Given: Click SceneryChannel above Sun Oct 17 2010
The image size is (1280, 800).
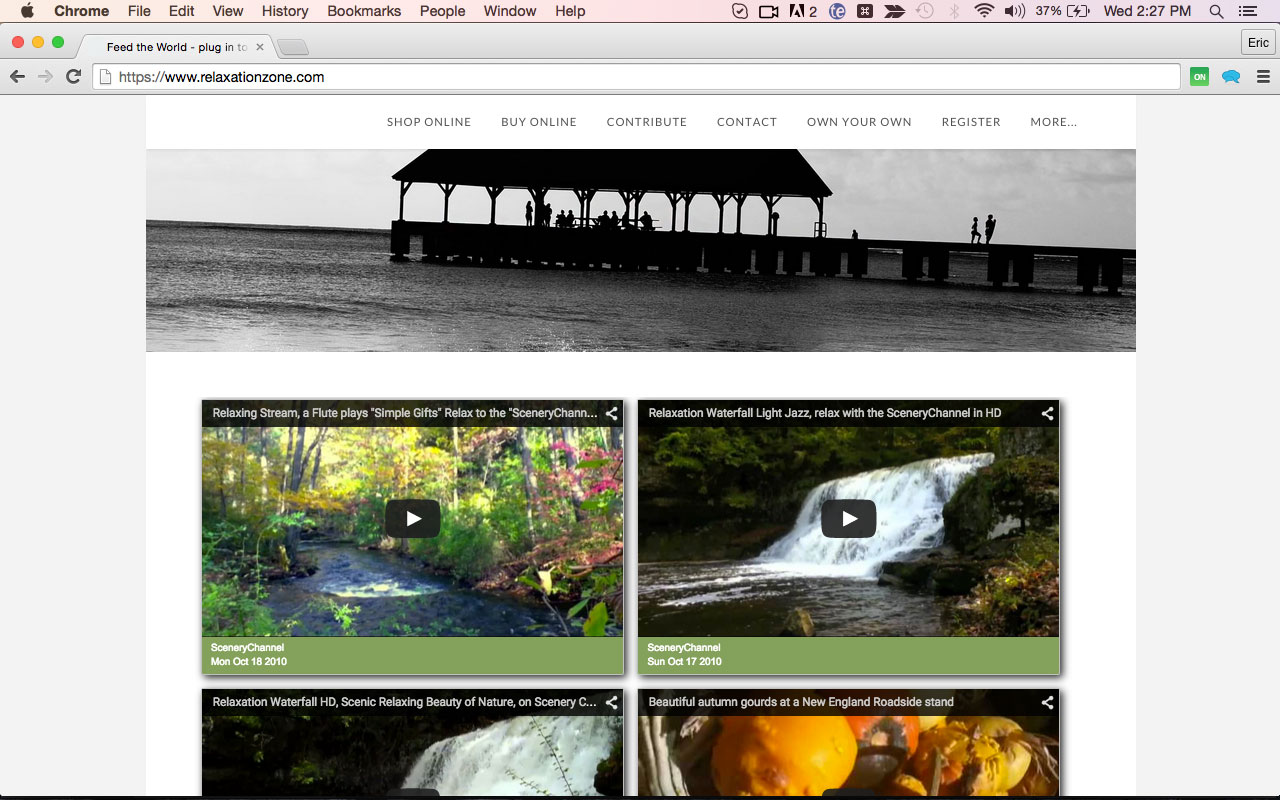Looking at the screenshot, I should point(683,648).
